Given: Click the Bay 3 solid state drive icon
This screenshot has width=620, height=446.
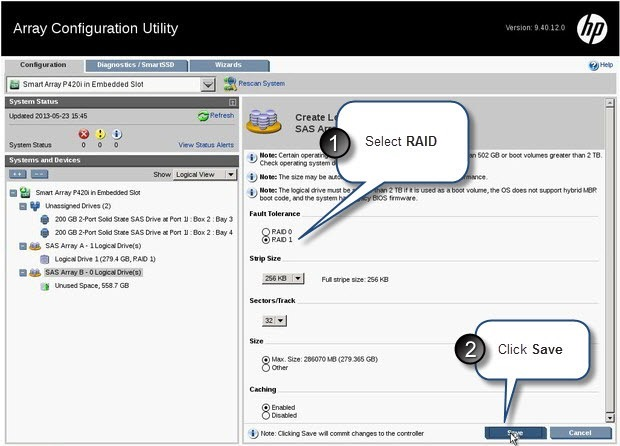Looking at the screenshot, I should pos(45,219).
